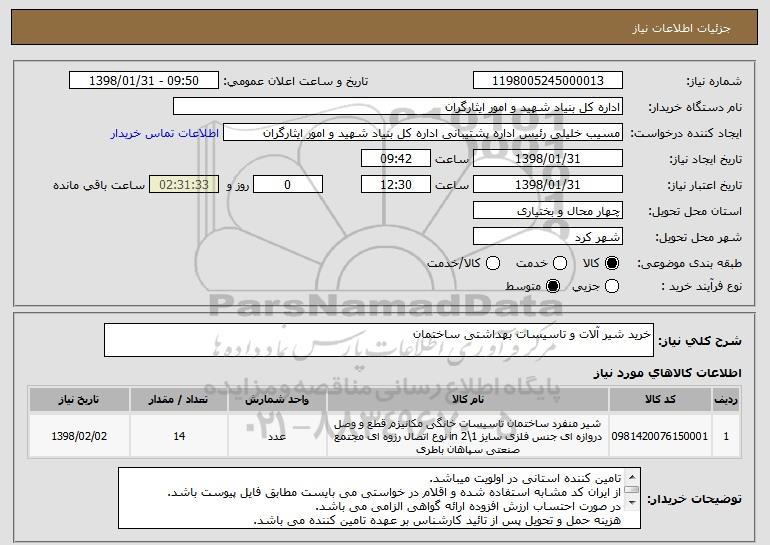Viewport: 770px width, 545px height.
Task: Choose the جزیی purchase type radio
Action: click(612, 286)
